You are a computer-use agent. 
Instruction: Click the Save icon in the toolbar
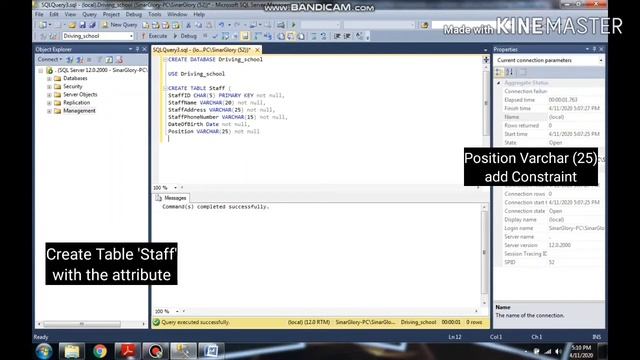click(x=82, y=25)
